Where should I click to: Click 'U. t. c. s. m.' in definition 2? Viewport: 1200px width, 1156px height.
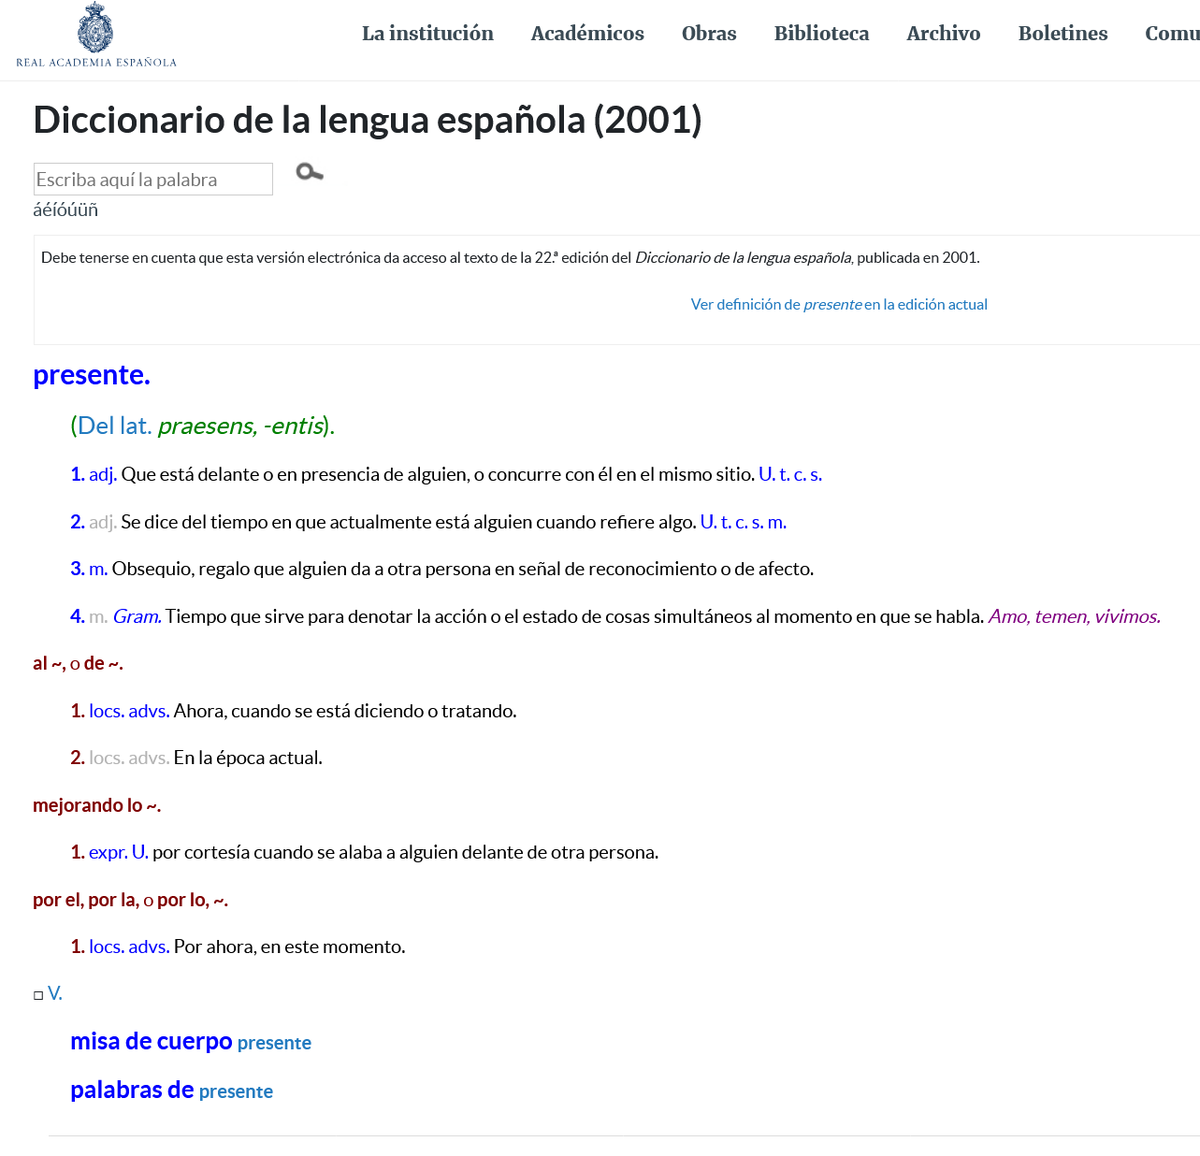click(x=743, y=522)
